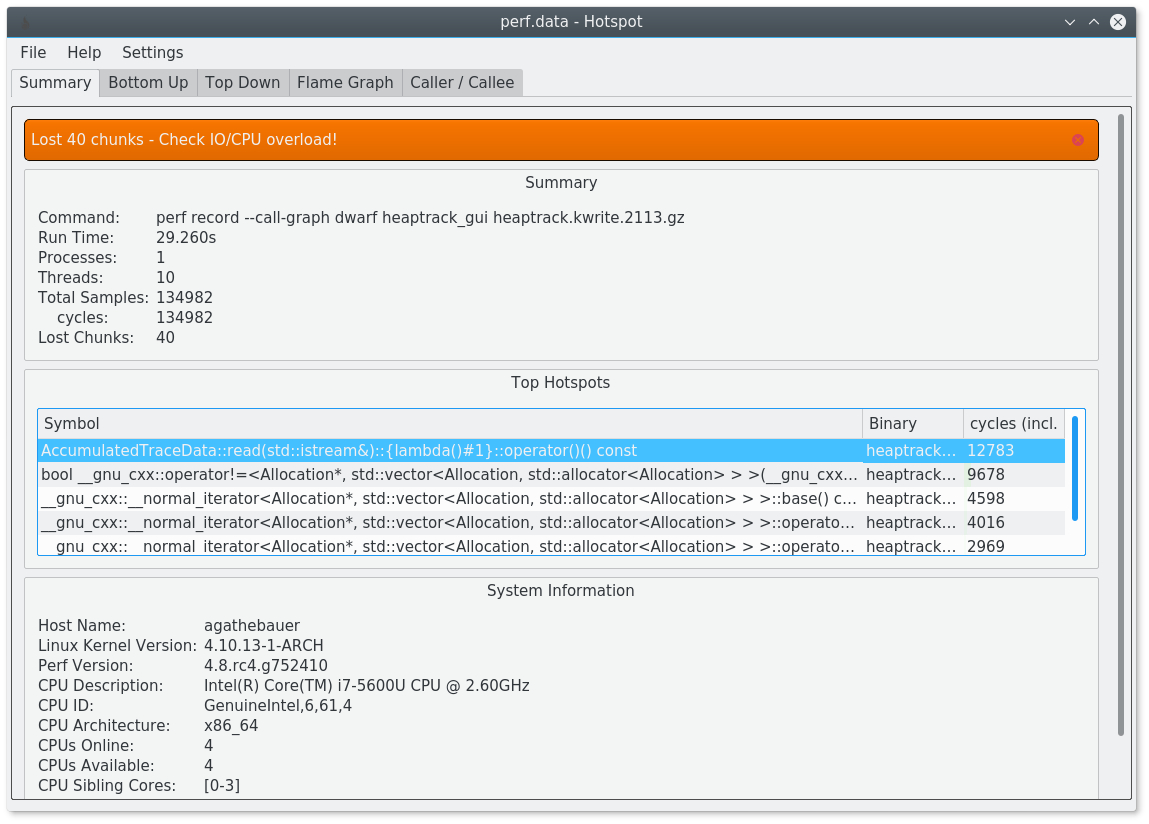1149x824 pixels.
Task: Click the CPU Description Intel Core i7-5600U
Action: tap(366, 686)
